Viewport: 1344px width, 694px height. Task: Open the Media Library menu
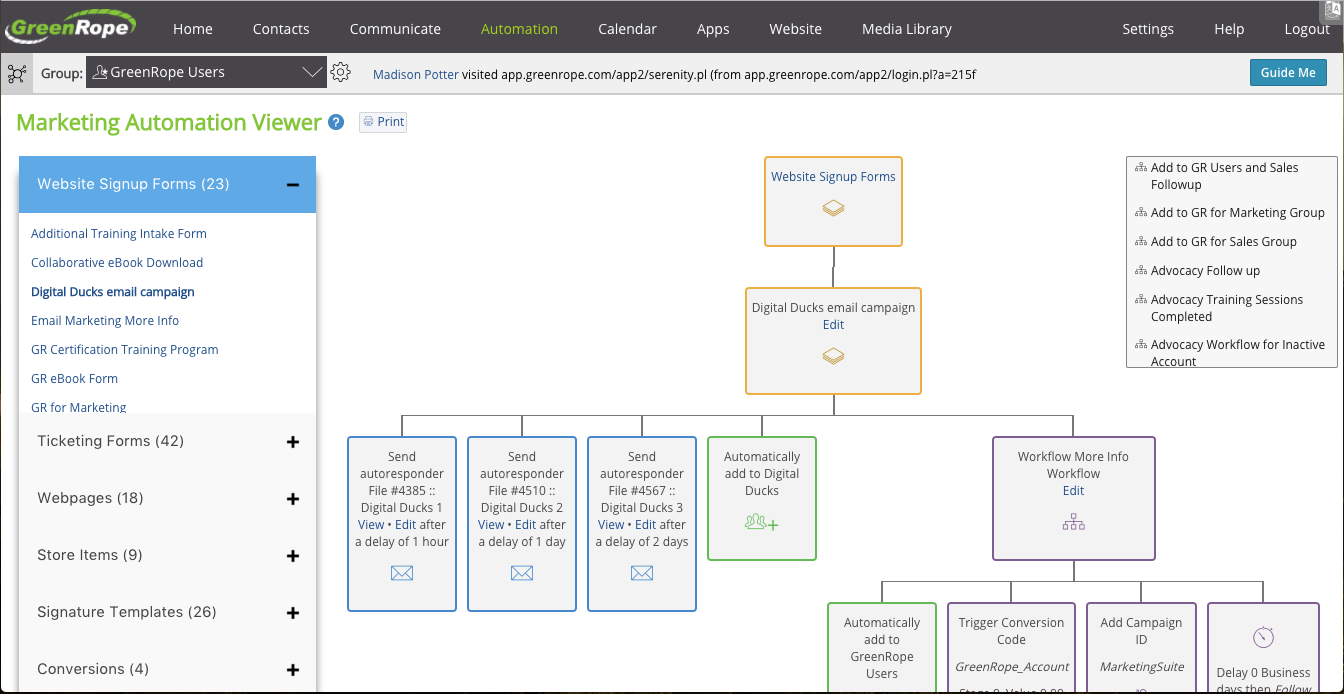(907, 29)
